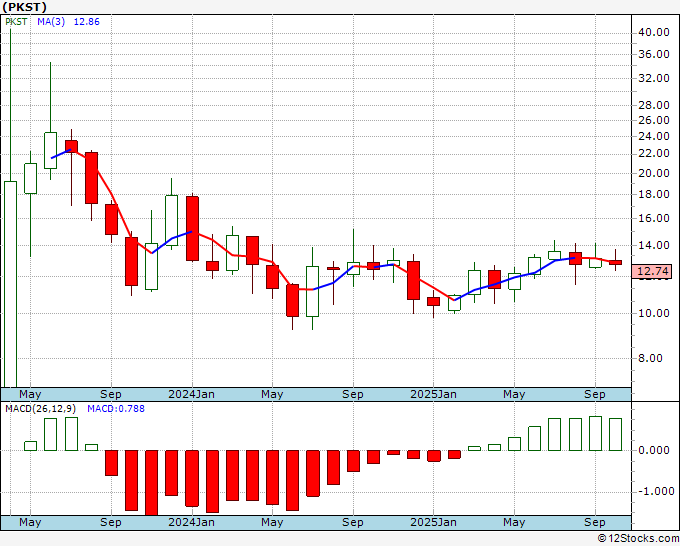Click the 12Stocks.com copyright text
The width and height of the screenshot is (680, 546).
click(x=638, y=539)
